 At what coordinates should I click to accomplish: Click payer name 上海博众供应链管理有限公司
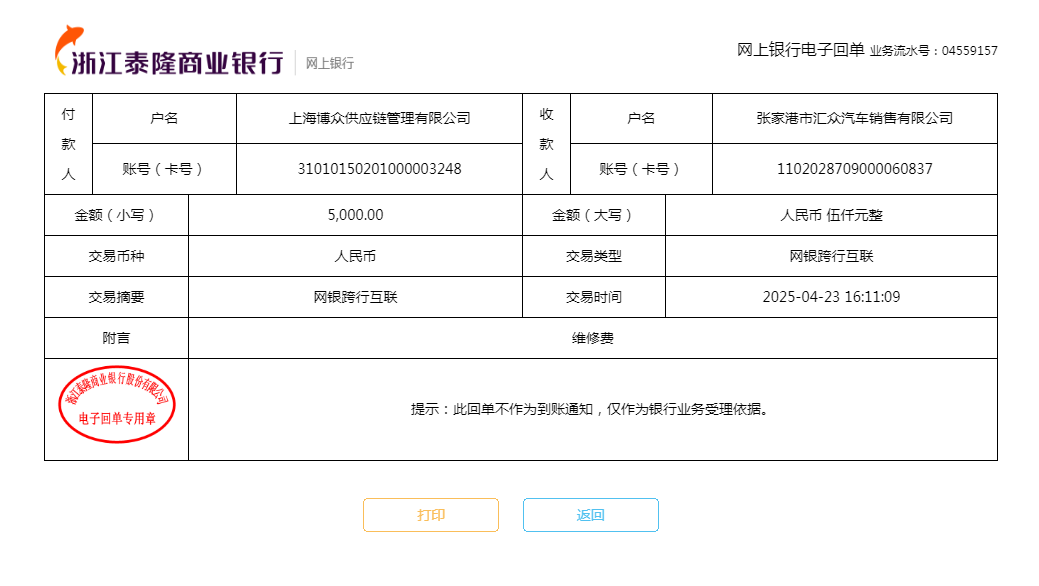tap(379, 118)
